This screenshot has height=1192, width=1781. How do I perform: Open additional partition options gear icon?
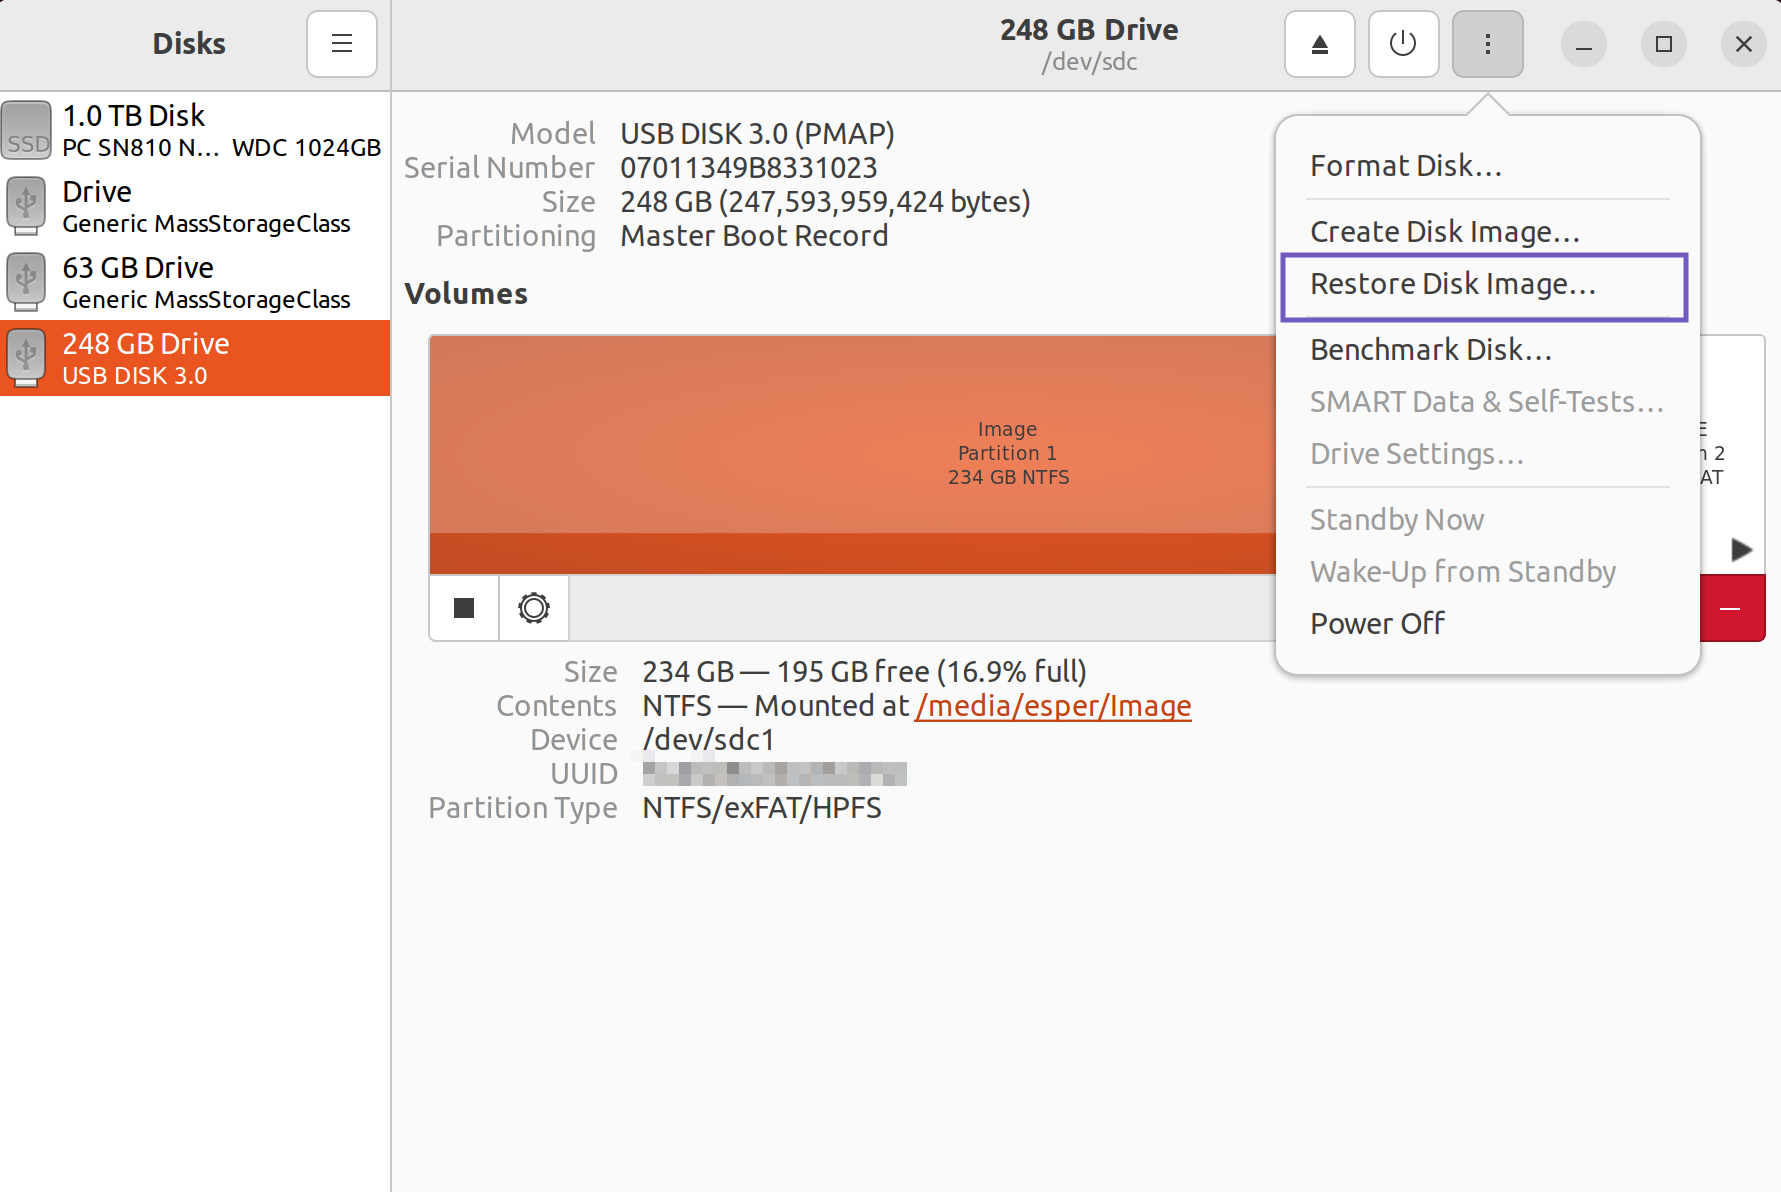tap(533, 607)
